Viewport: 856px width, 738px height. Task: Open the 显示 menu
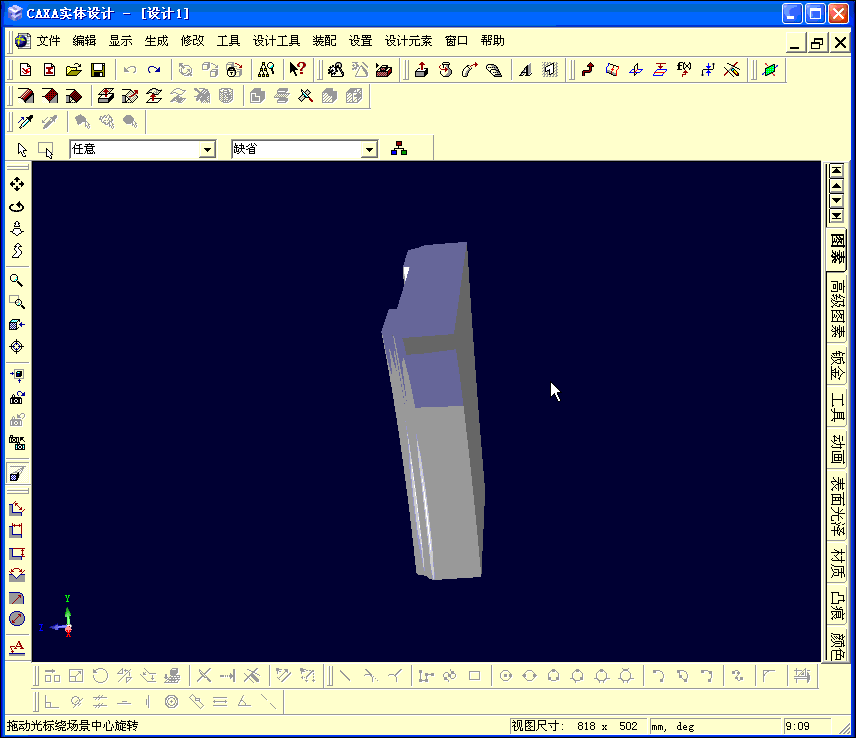pyautogui.click(x=120, y=41)
